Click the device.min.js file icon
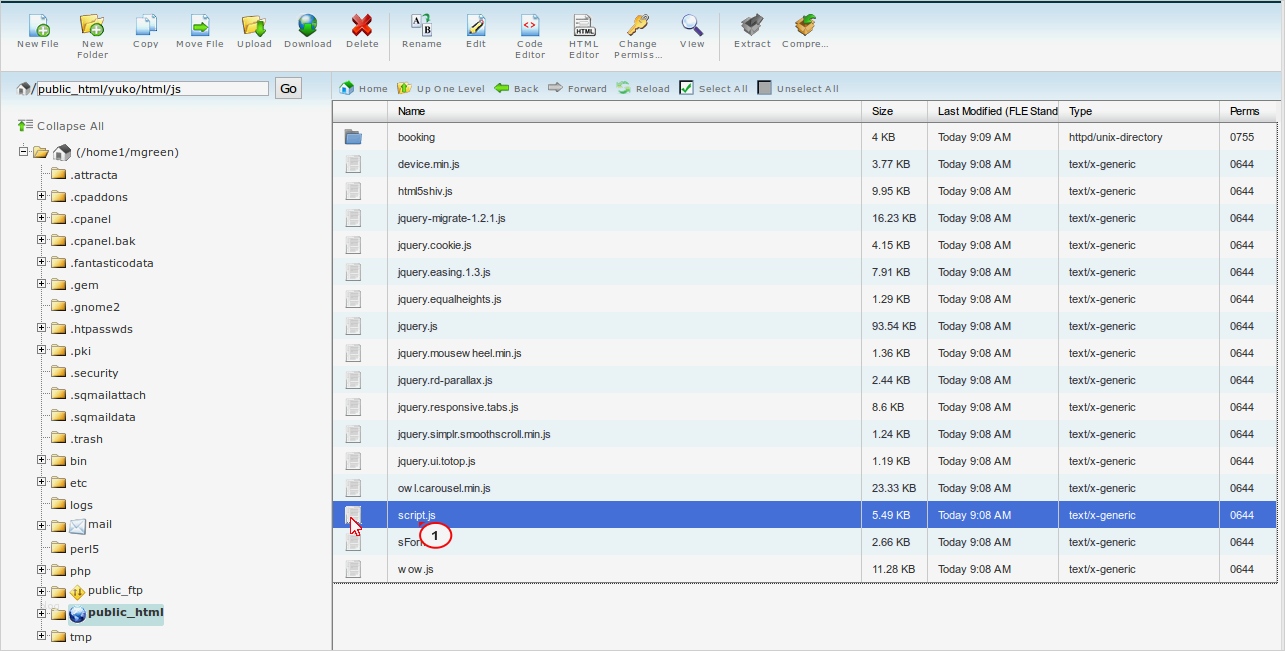Image resolution: width=1285 pixels, height=651 pixels. click(353, 164)
